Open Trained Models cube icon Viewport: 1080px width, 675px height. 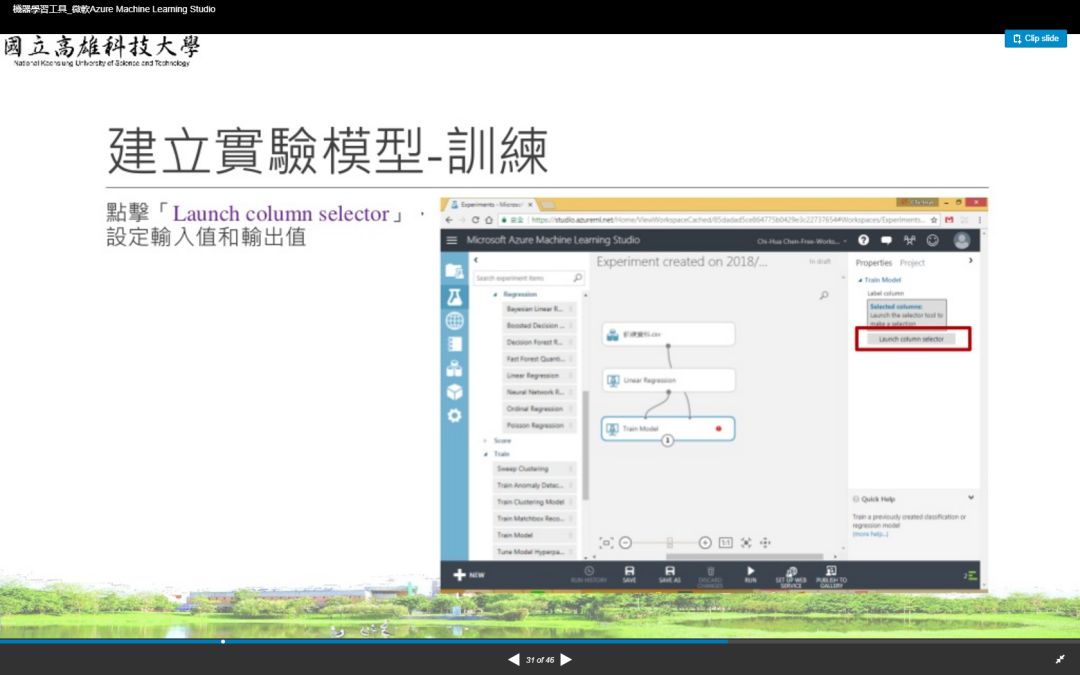point(454,392)
